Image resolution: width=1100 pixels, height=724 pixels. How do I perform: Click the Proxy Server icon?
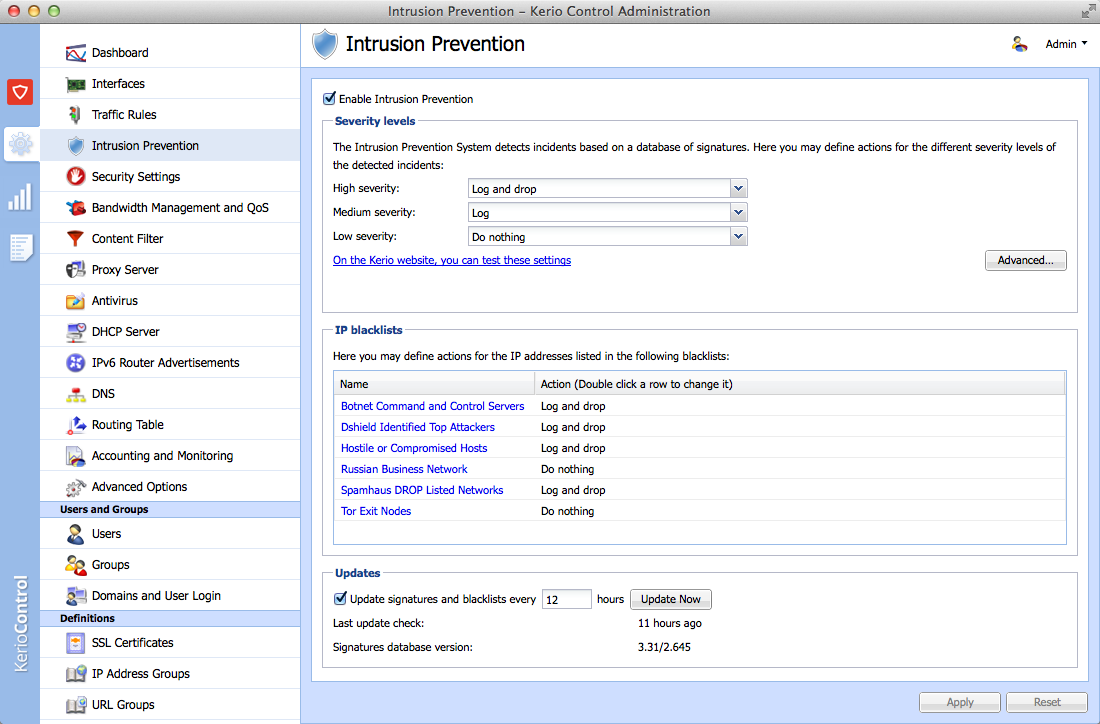pyautogui.click(x=75, y=269)
